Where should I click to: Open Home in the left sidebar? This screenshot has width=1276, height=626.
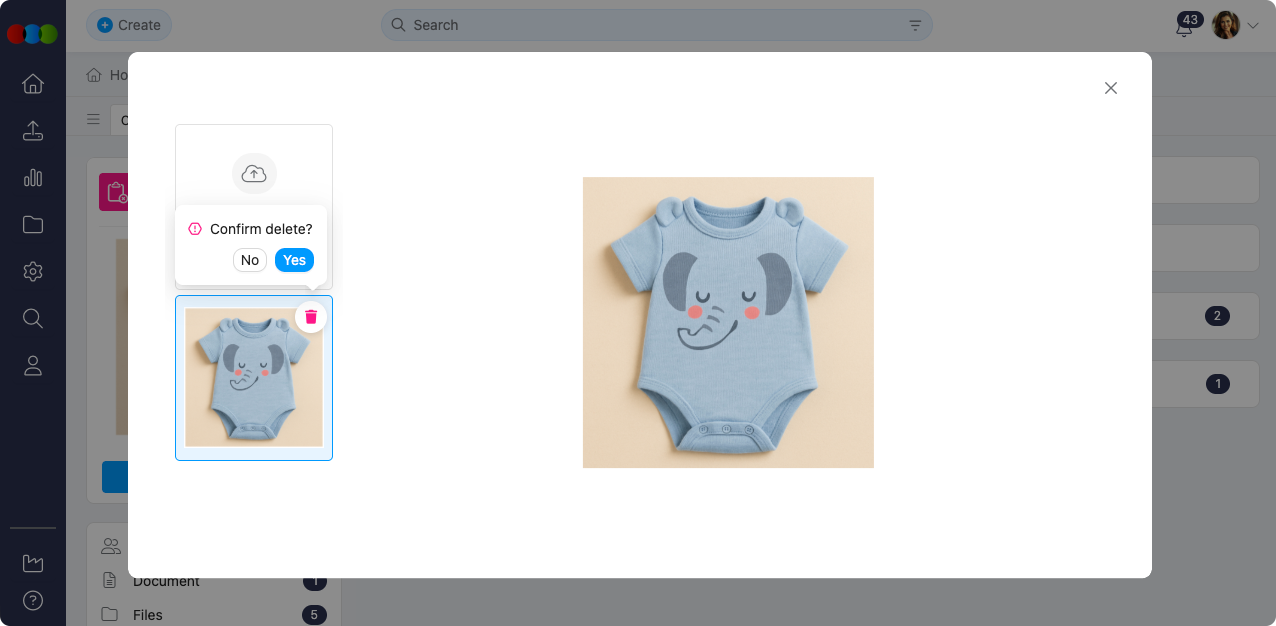[x=33, y=84]
